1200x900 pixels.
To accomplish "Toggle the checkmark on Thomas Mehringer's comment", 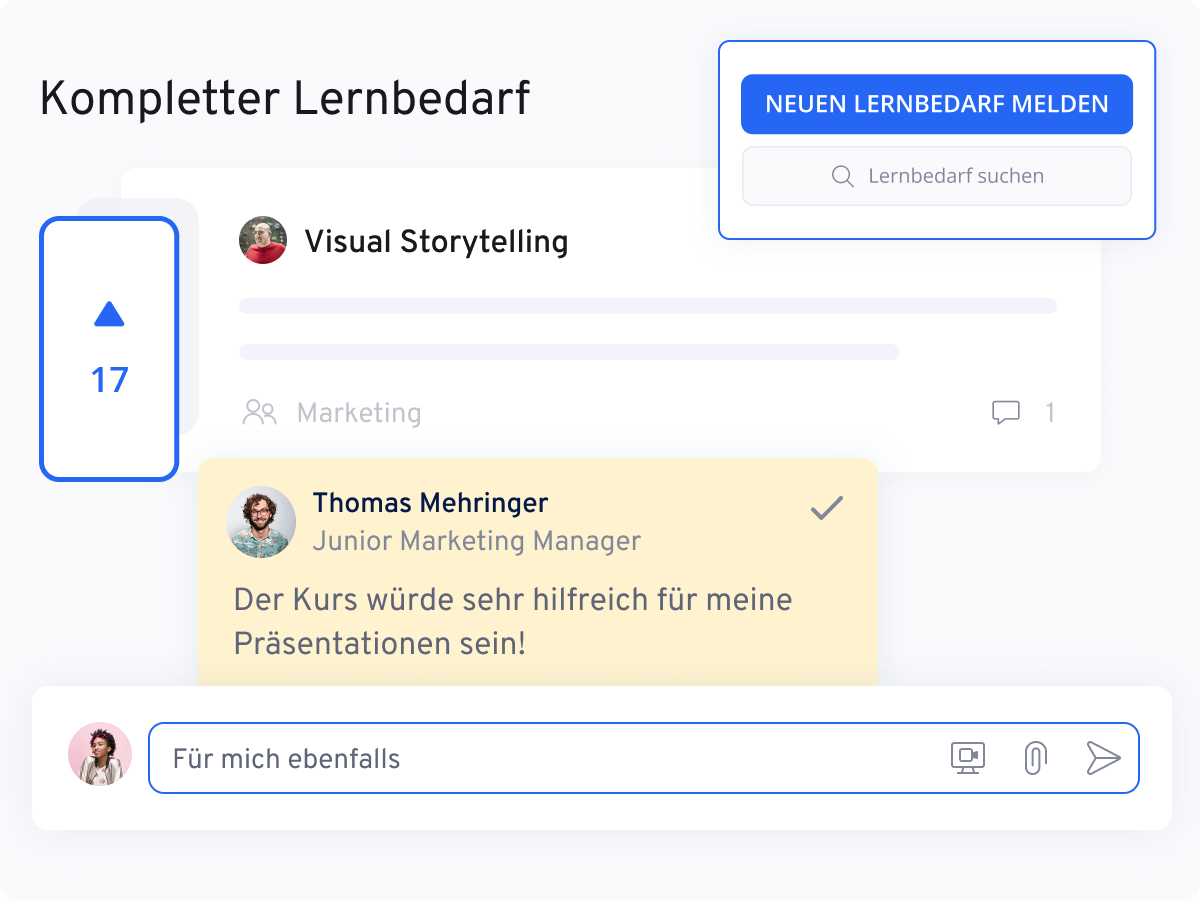I will [x=826, y=509].
